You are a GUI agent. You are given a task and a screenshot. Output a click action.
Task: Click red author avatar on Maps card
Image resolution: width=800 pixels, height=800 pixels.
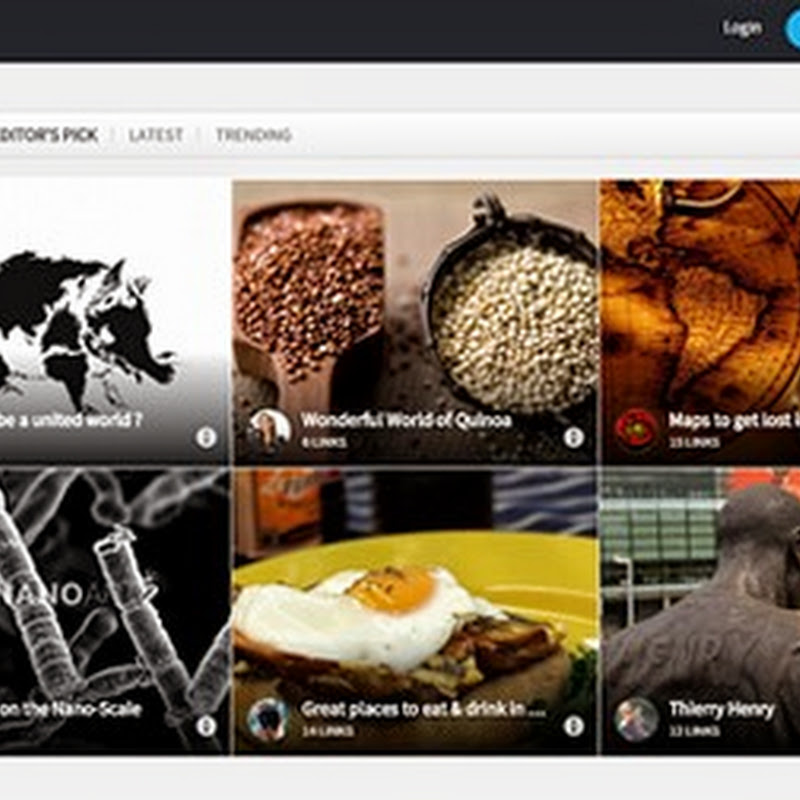click(636, 430)
